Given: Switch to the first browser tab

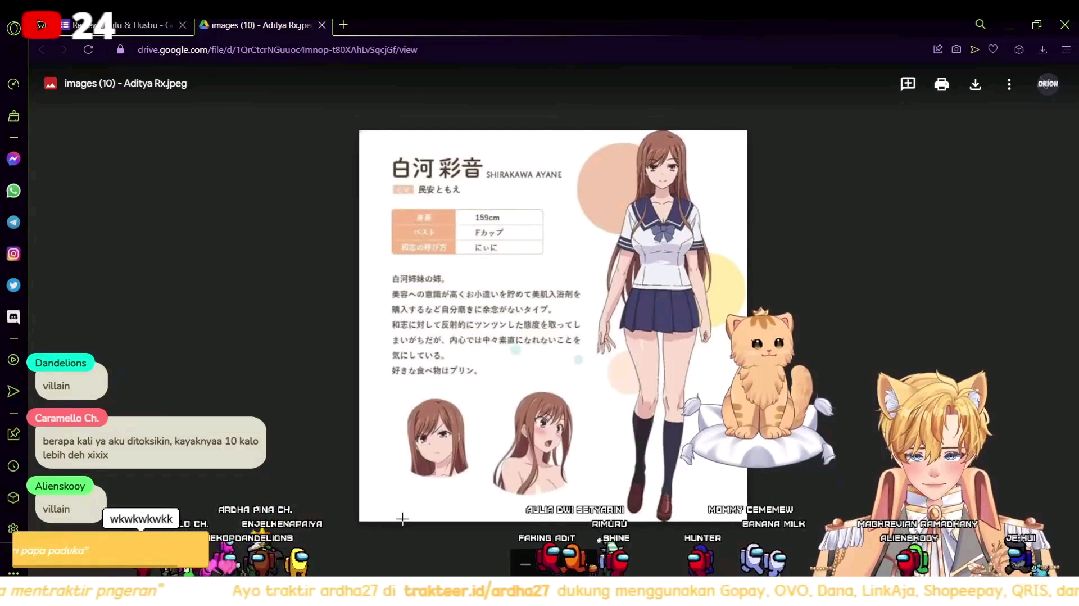Looking at the screenshot, I should click(122, 25).
